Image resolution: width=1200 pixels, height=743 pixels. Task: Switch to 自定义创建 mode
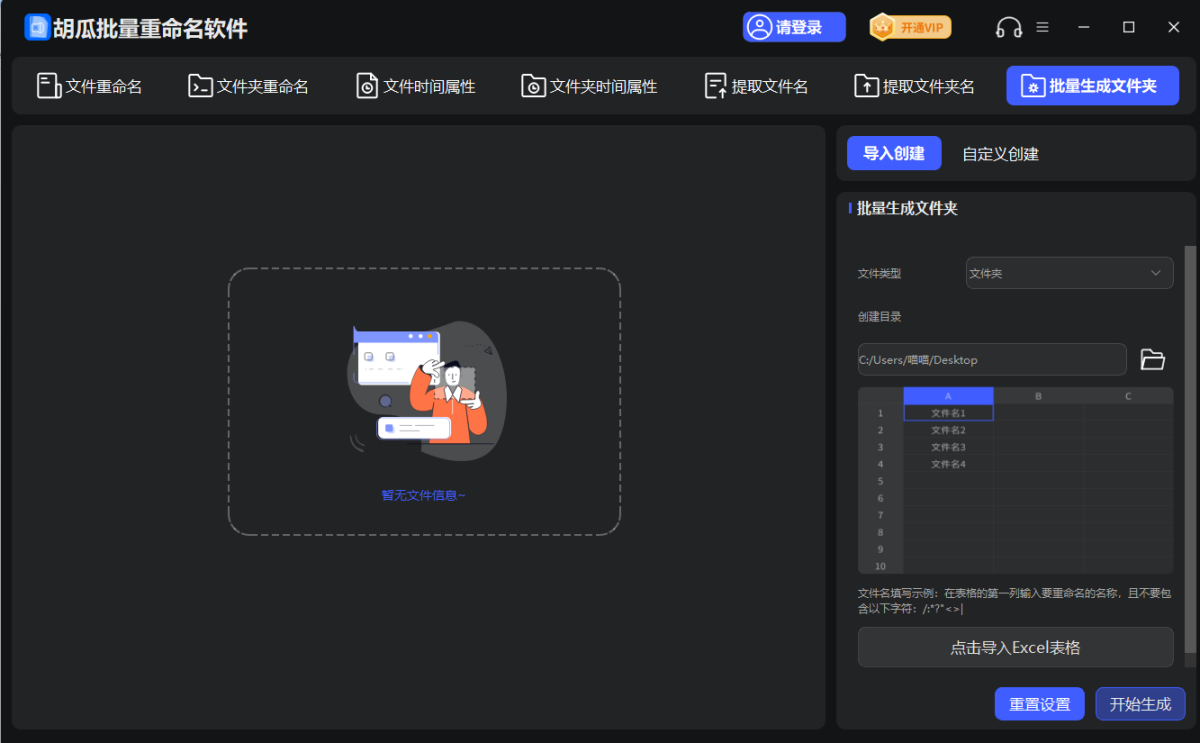pos(1000,154)
